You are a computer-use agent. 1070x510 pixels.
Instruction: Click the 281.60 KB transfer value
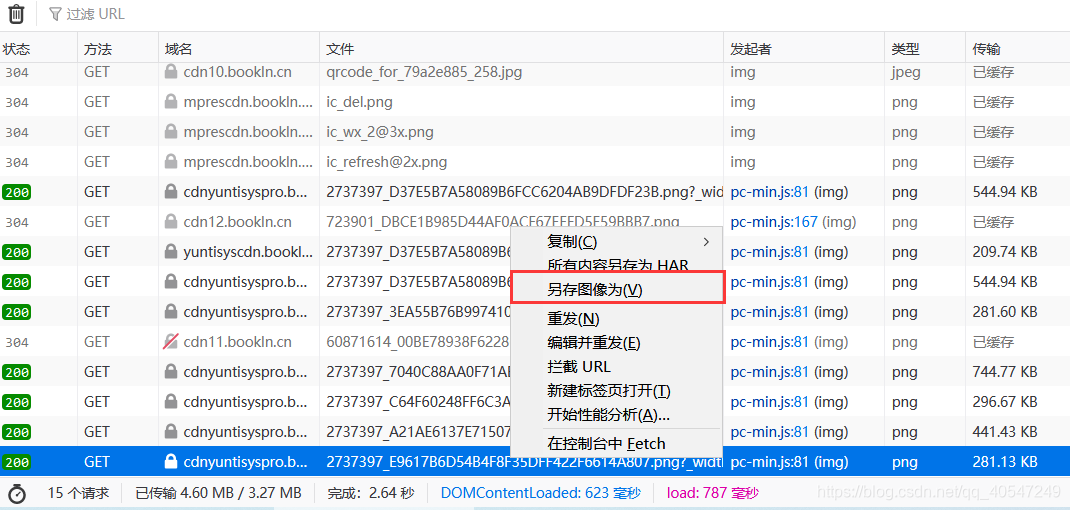(1005, 312)
